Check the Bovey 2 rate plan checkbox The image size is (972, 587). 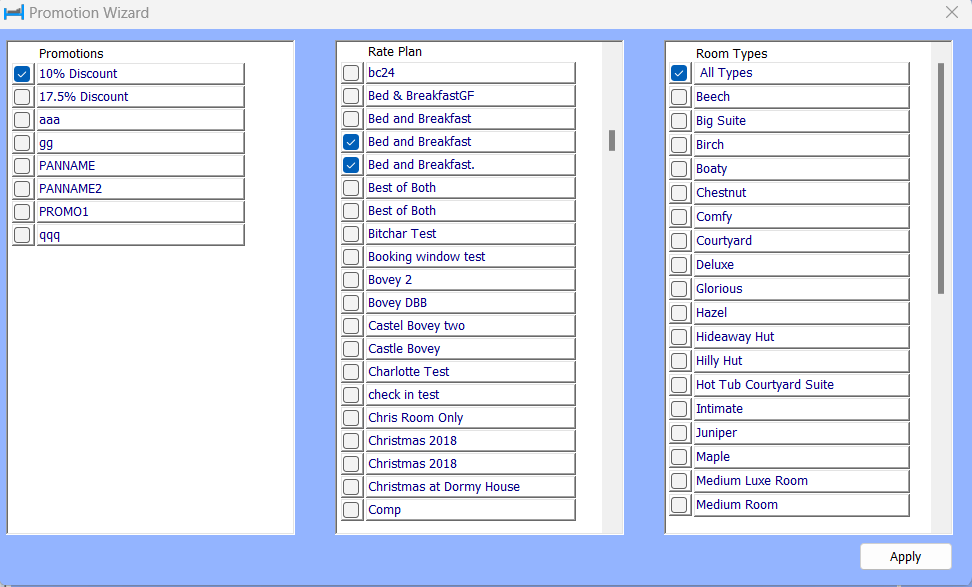pos(351,280)
